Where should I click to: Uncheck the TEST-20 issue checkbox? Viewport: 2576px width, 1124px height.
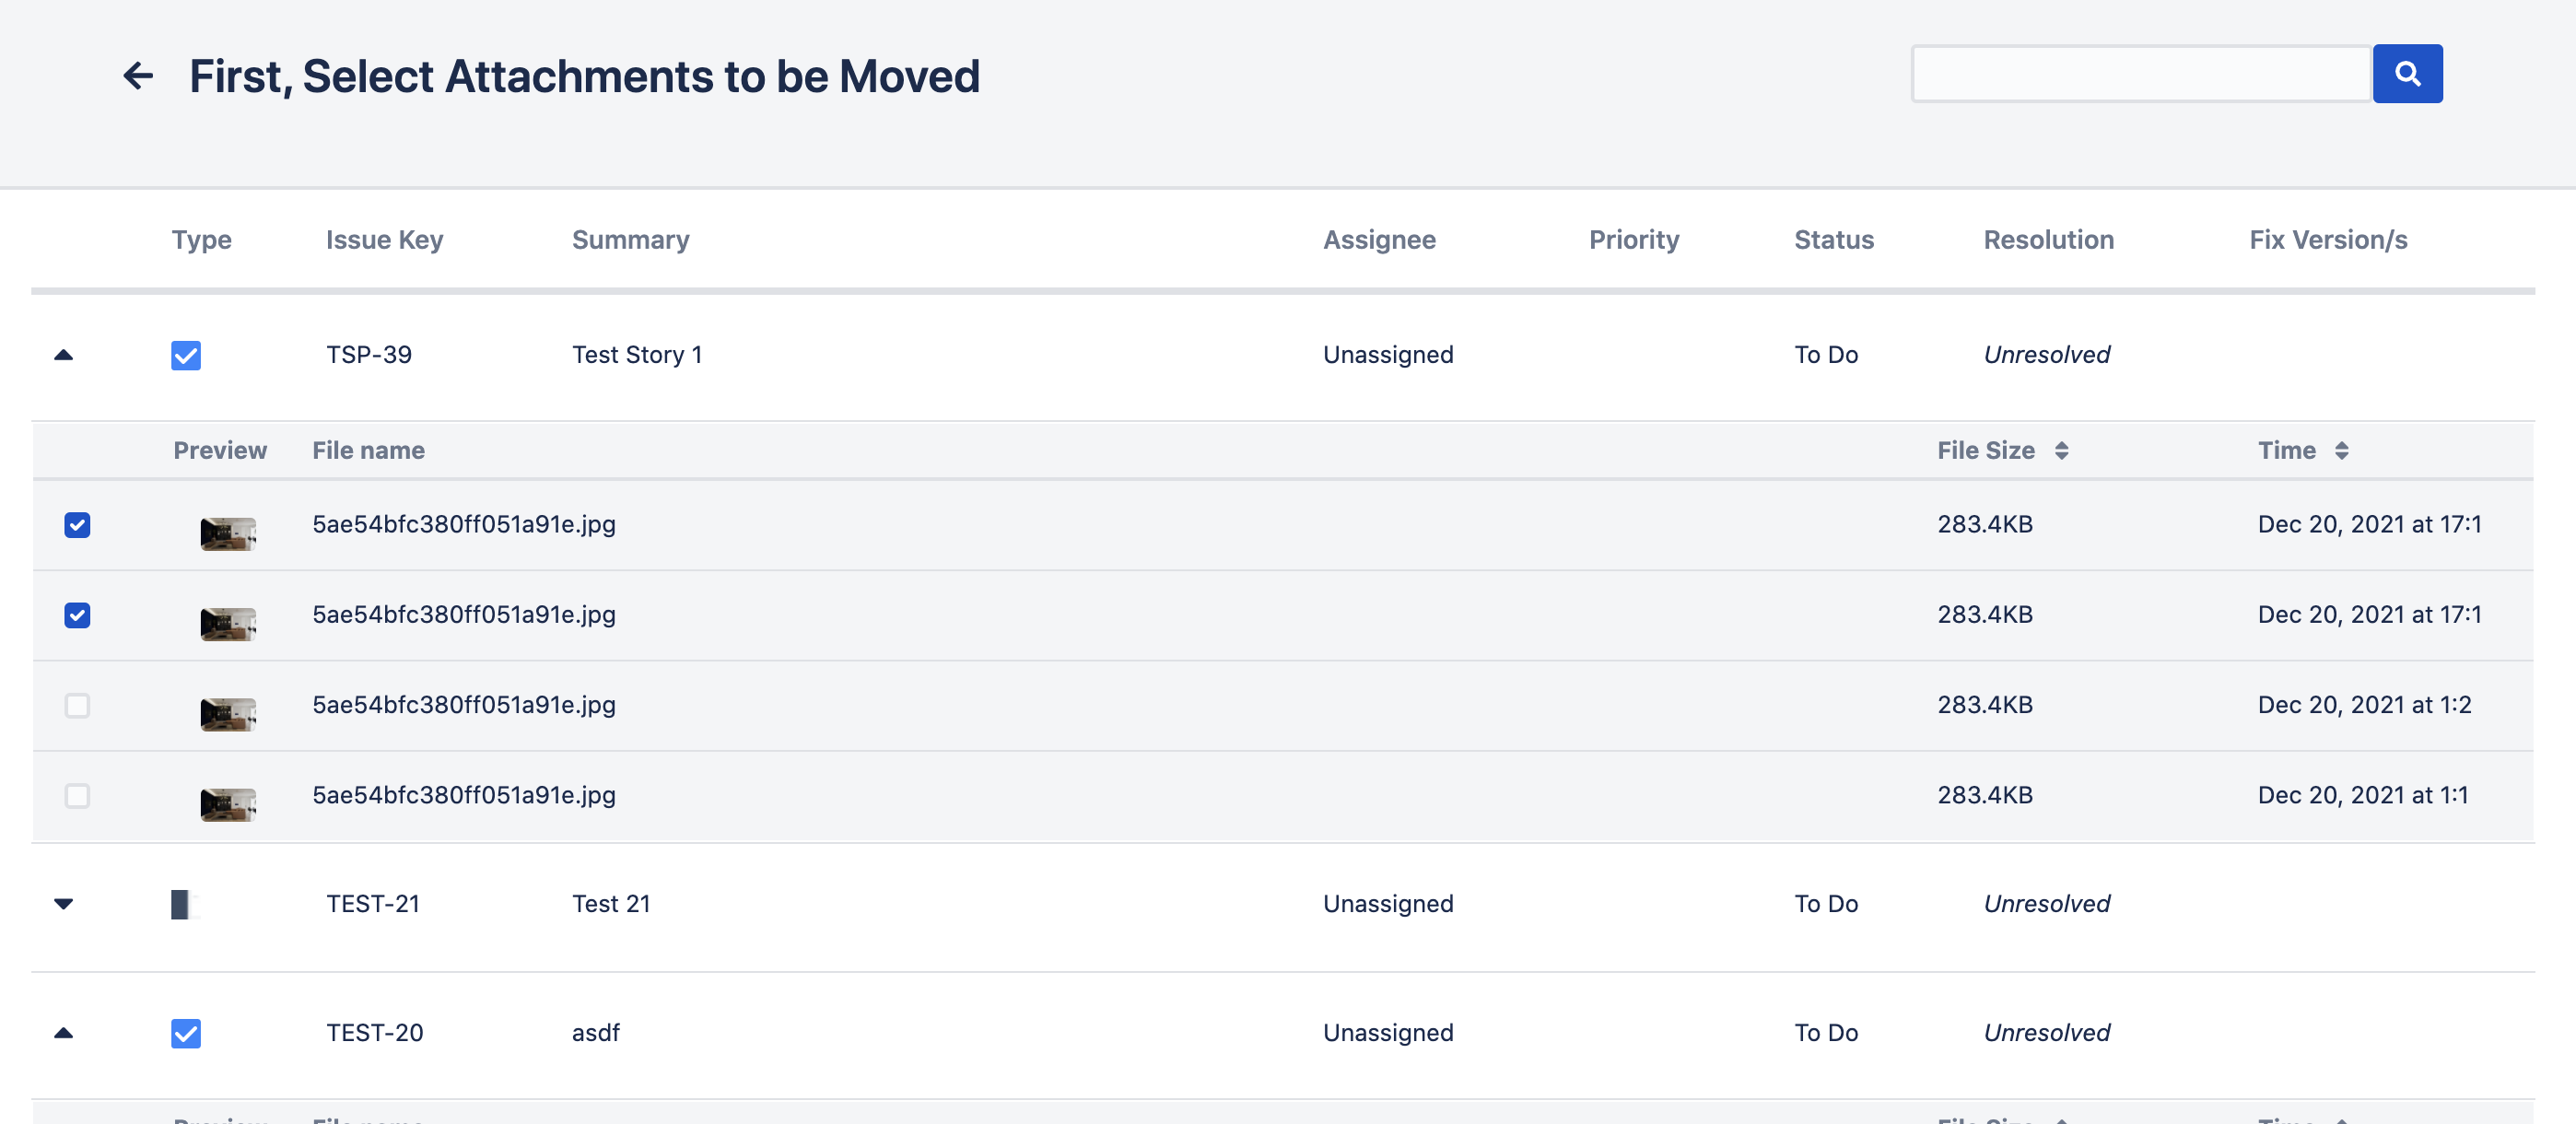click(186, 1033)
